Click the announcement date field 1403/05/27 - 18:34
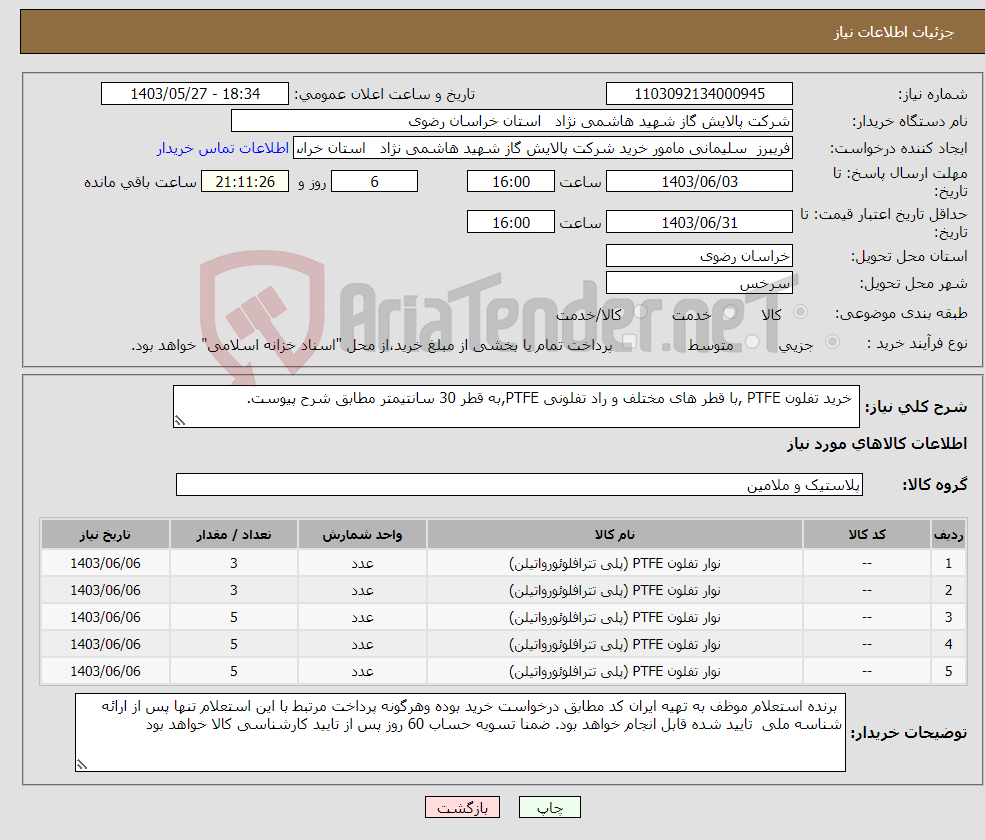Image resolution: width=985 pixels, height=840 pixels. click(x=195, y=94)
